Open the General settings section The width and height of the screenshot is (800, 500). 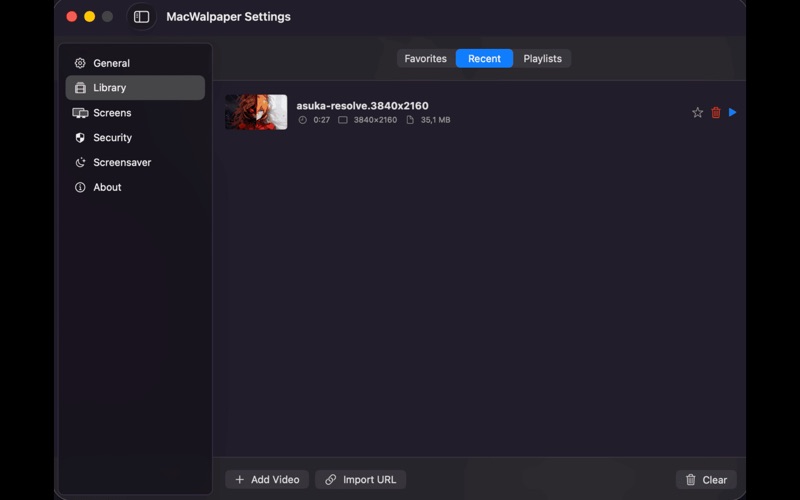pos(135,63)
